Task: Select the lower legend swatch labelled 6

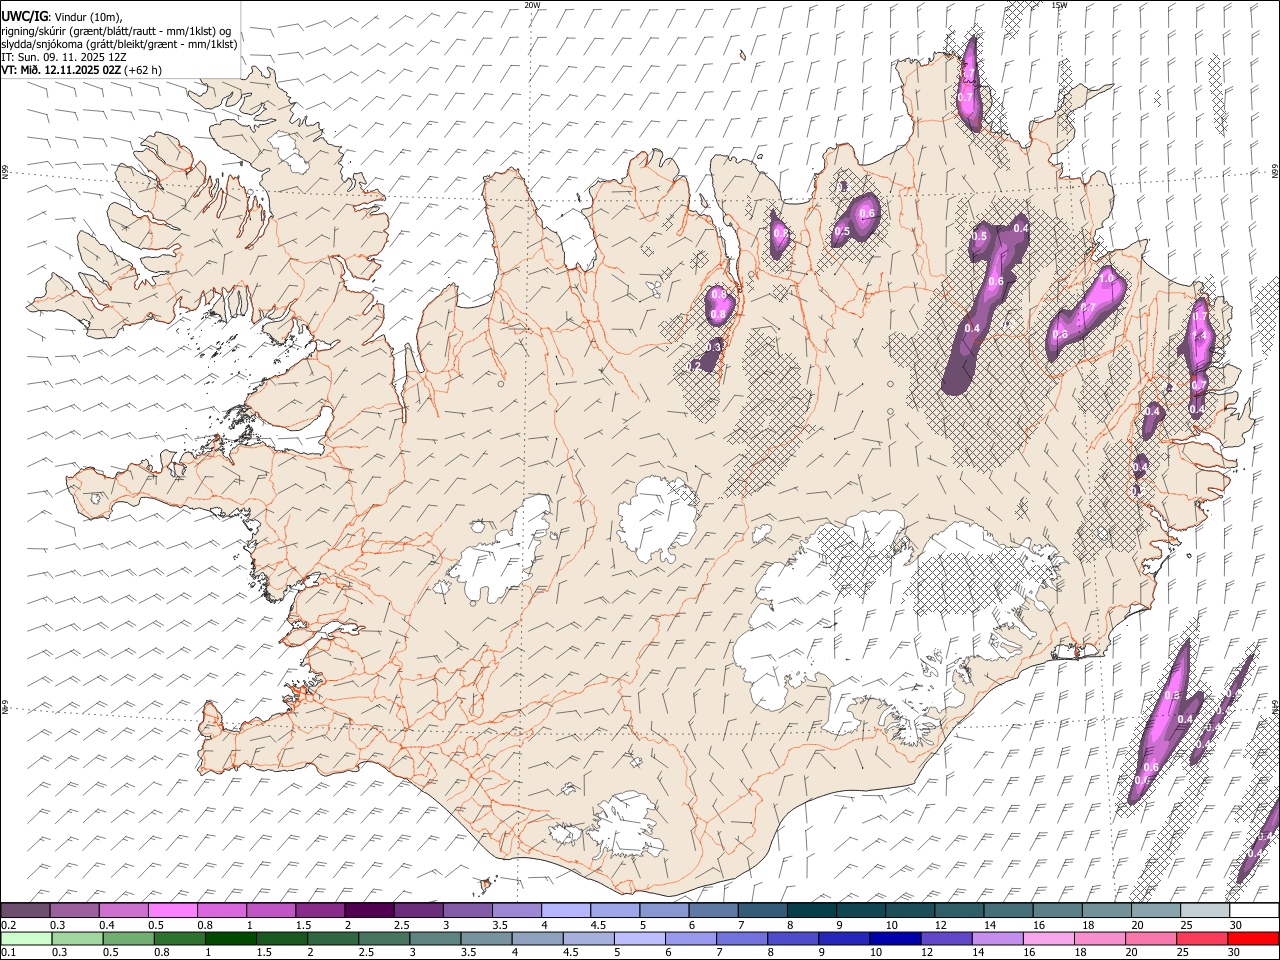Action: pos(690,938)
